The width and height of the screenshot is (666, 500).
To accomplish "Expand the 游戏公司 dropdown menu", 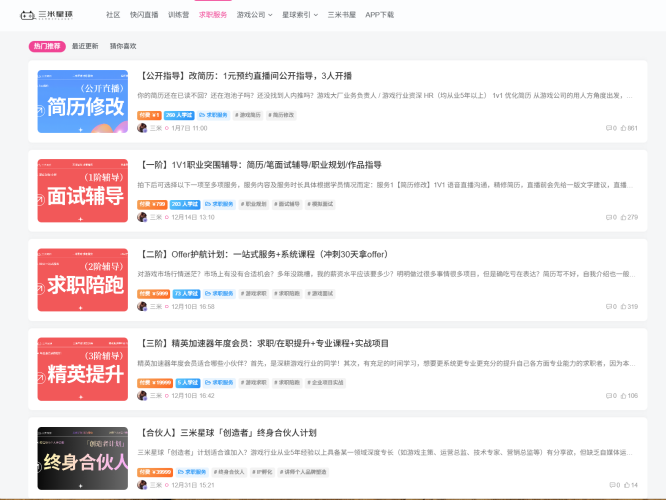I will [254, 15].
